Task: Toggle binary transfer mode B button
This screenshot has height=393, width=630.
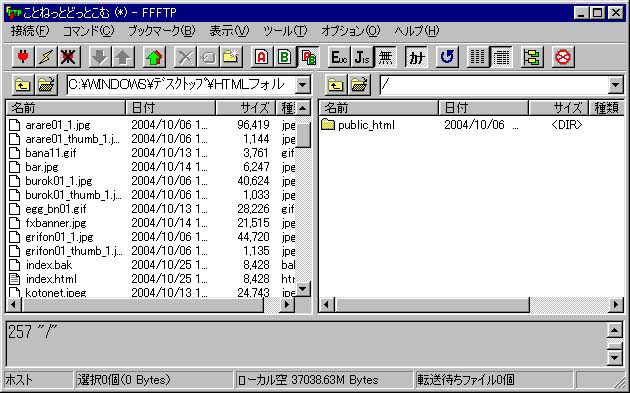Action: (285, 57)
